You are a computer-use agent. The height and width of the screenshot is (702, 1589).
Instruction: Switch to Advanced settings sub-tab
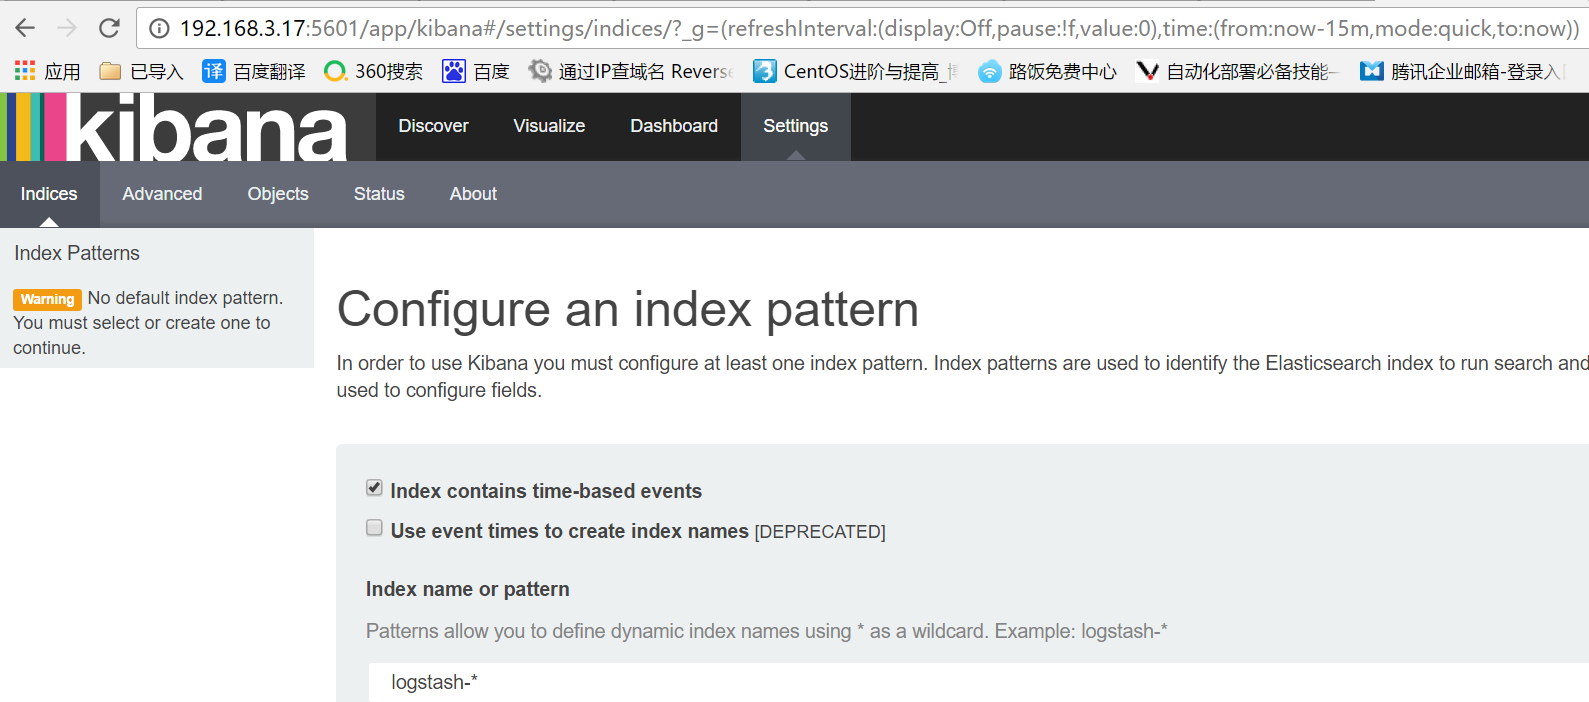click(x=162, y=194)
